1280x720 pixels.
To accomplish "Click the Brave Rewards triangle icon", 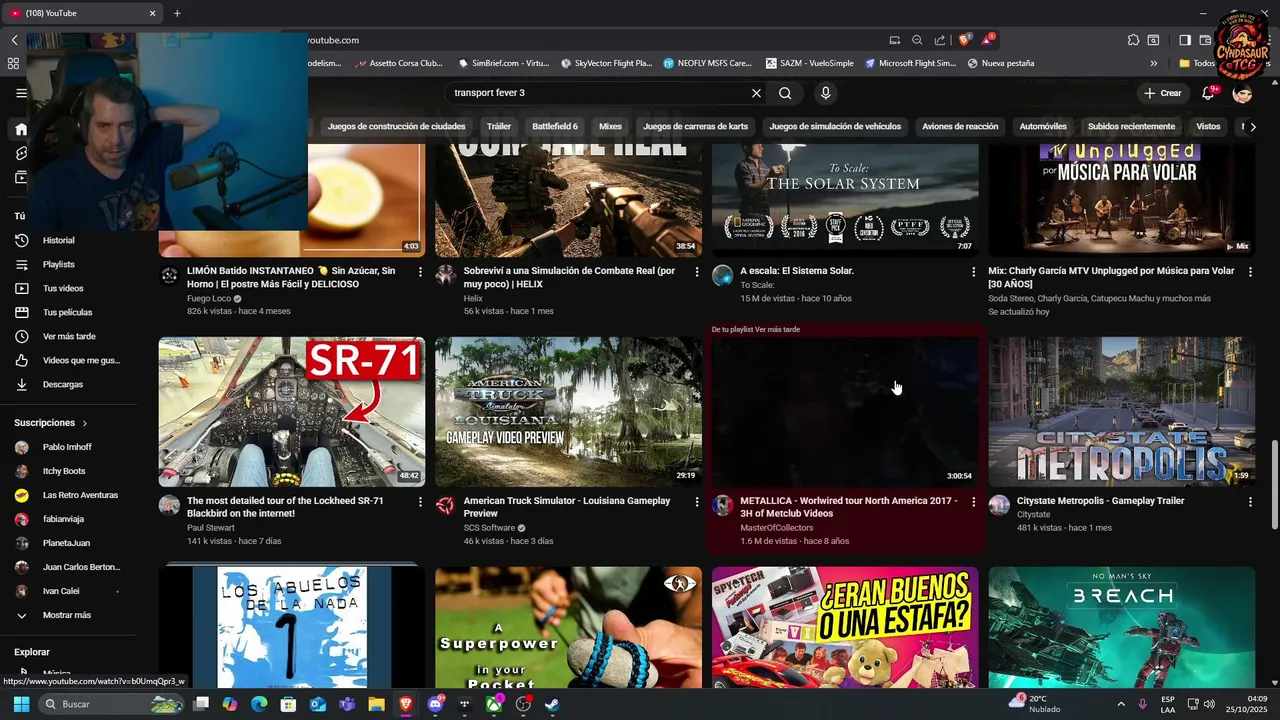I will pyautogui.click(x=987, y=40).
